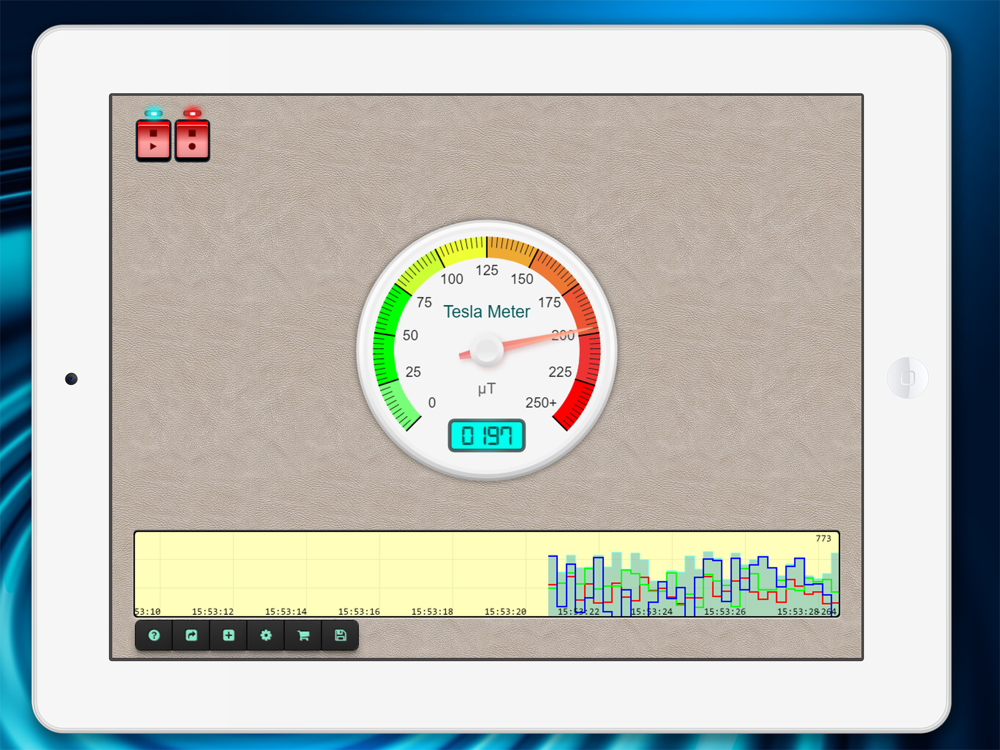Open the shopping cart store icon
The height and width of the screenshot is (750, 1000).
click(303, 635)
